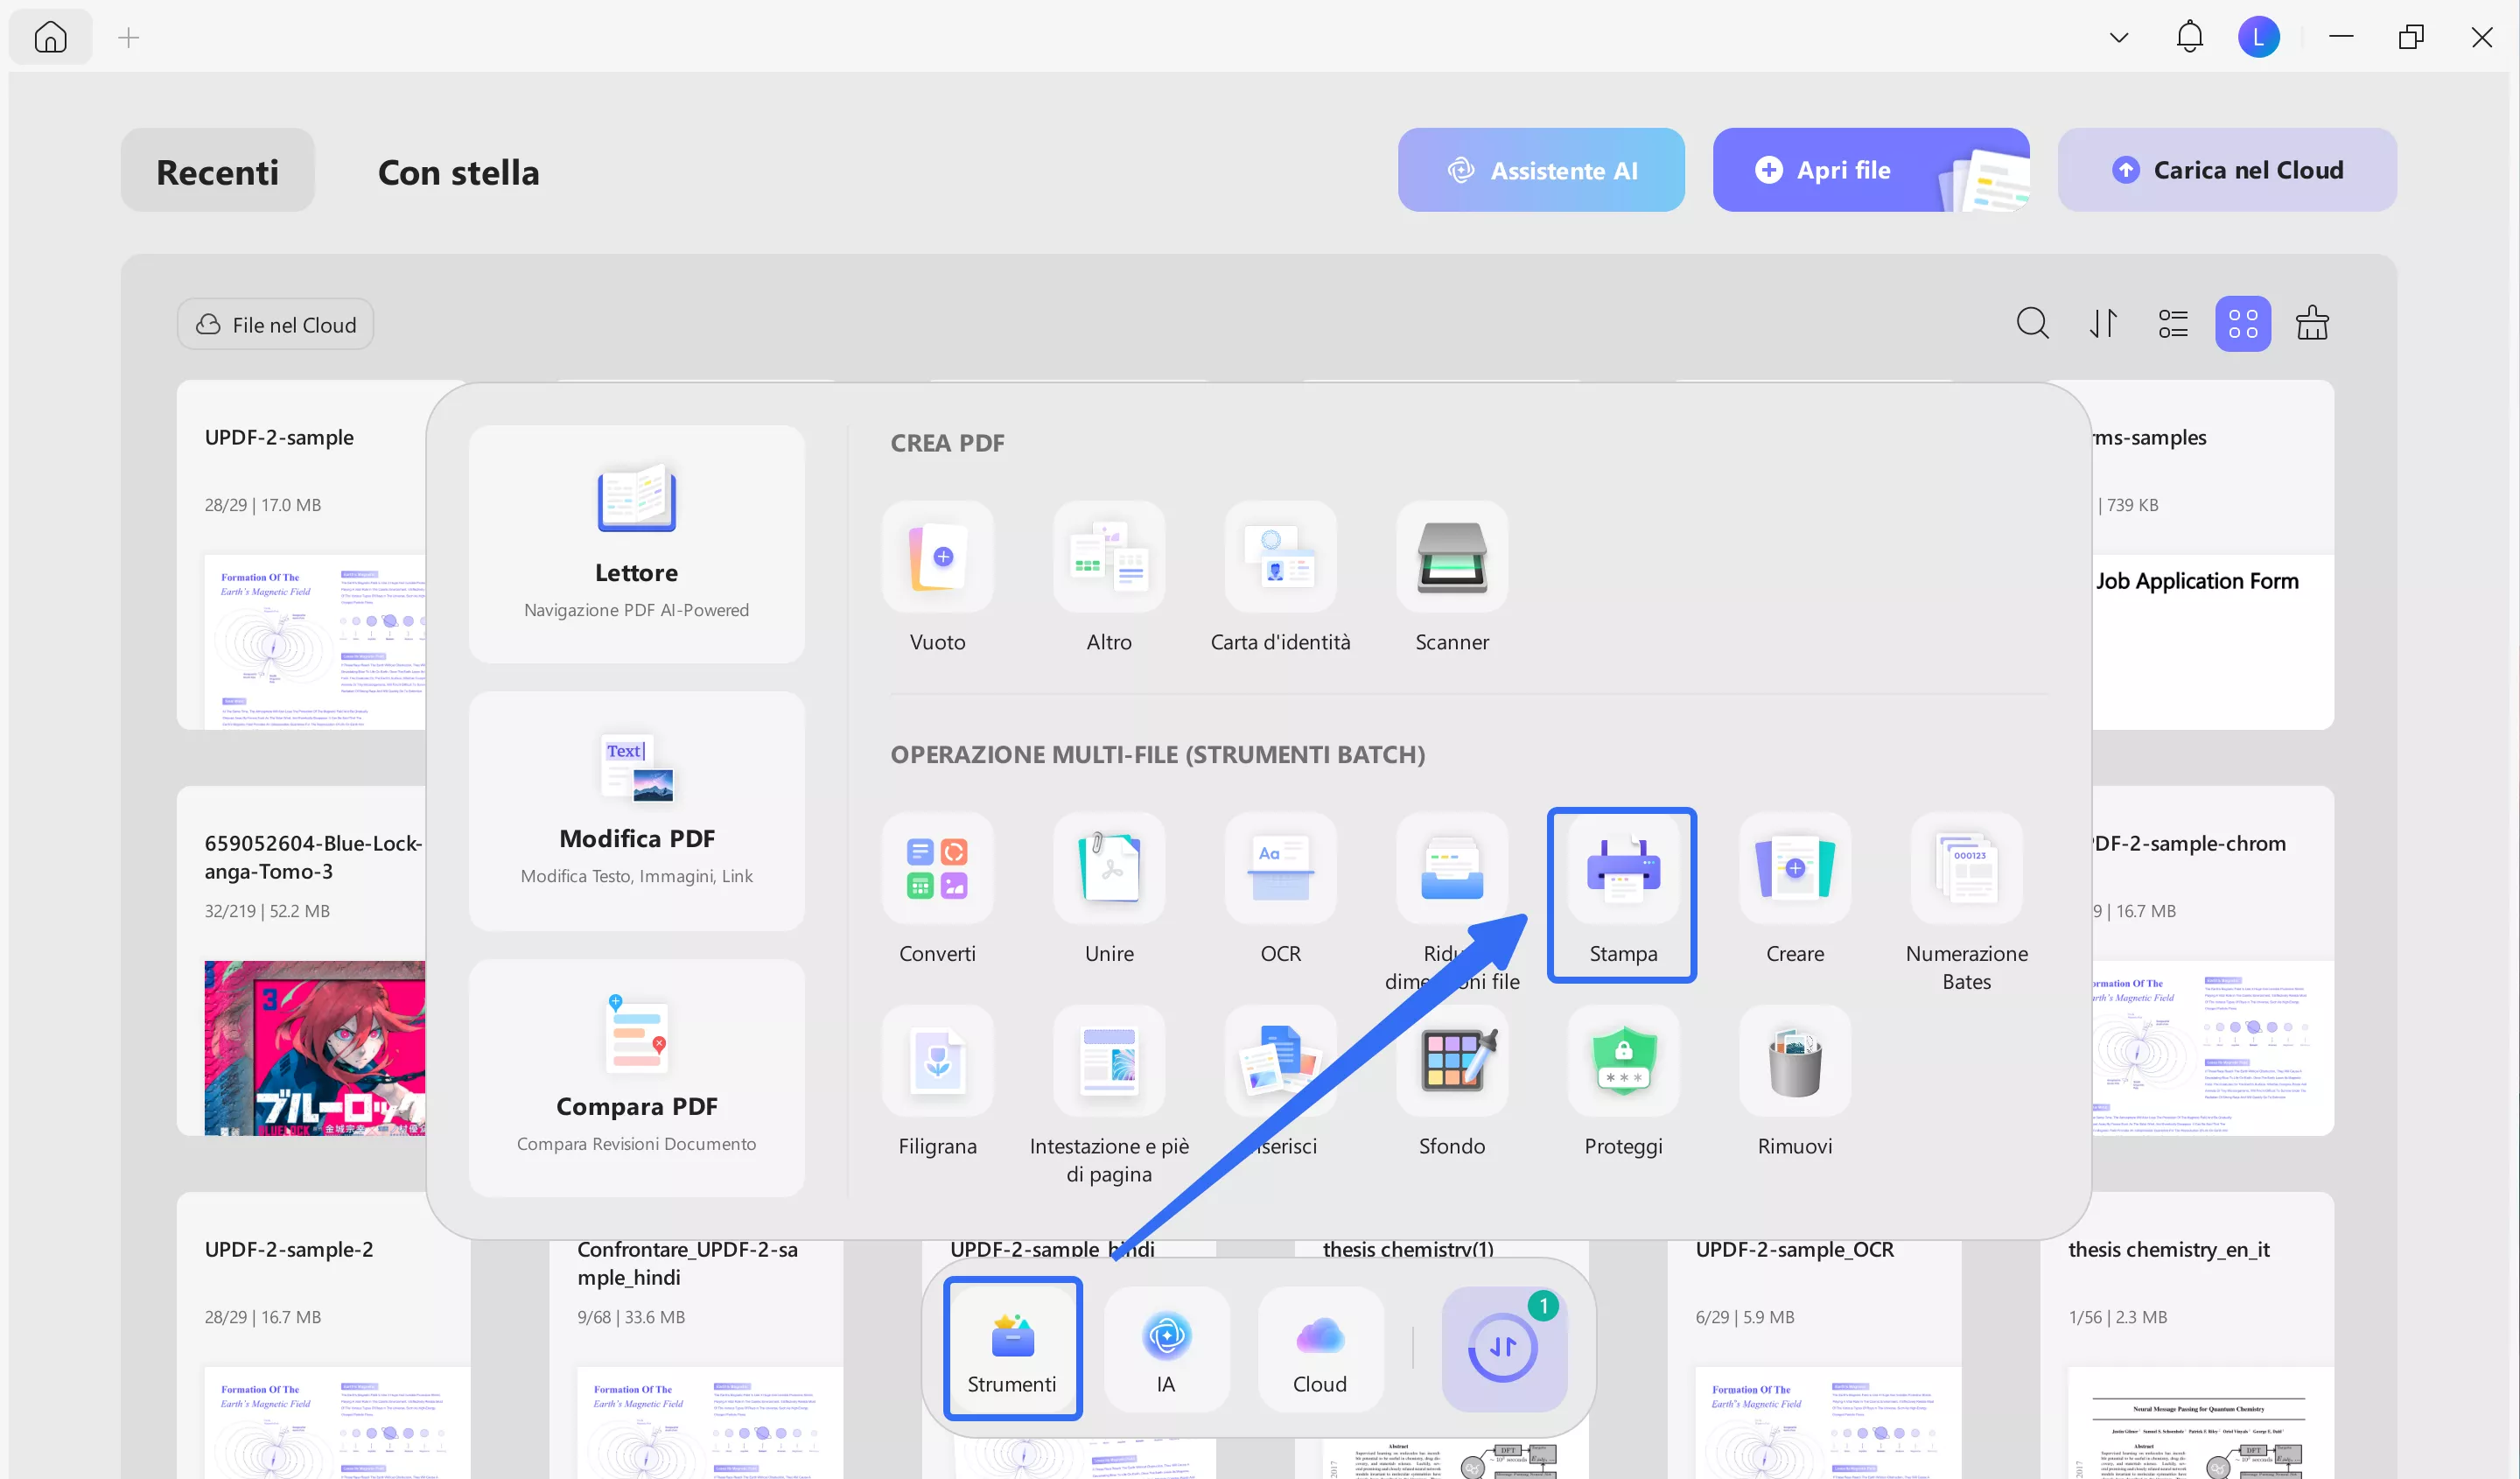This screenshot has width=2520, height=1479.
Task: Open the Scanner create-PDF tool
Action: [x=1451, y=558]
